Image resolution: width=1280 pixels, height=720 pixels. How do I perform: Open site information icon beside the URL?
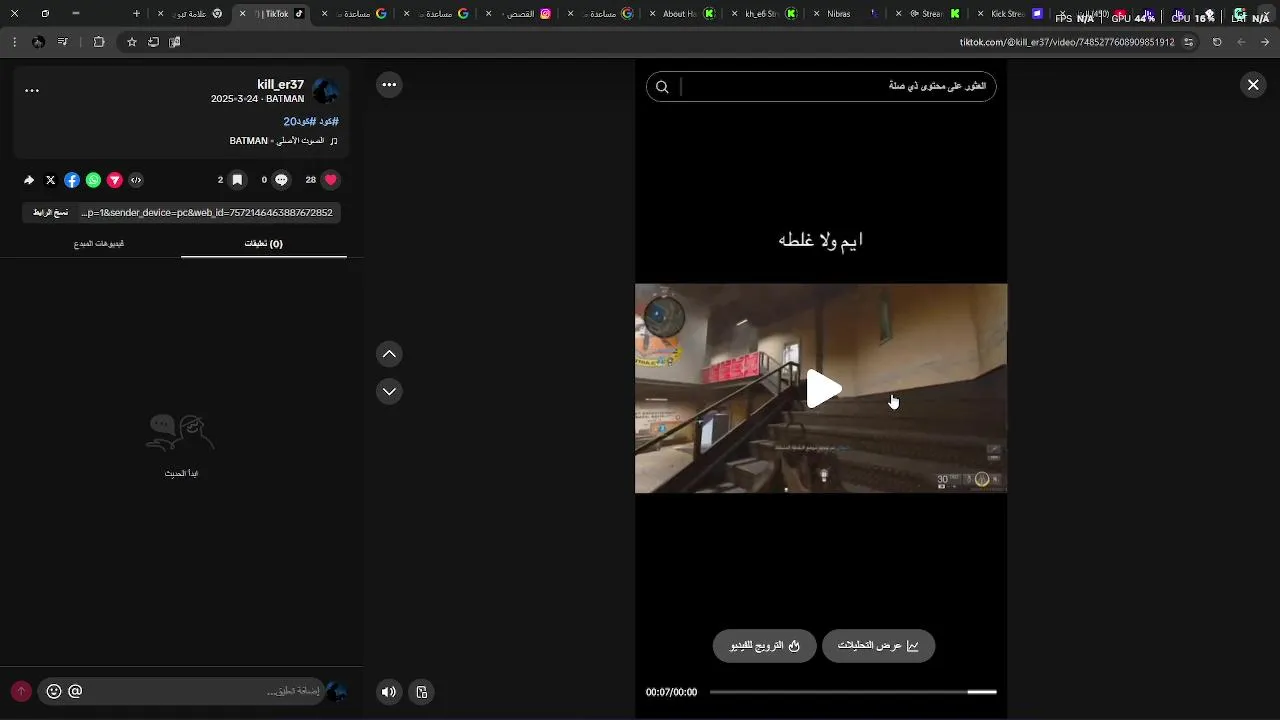click(x=1189, y=42)
